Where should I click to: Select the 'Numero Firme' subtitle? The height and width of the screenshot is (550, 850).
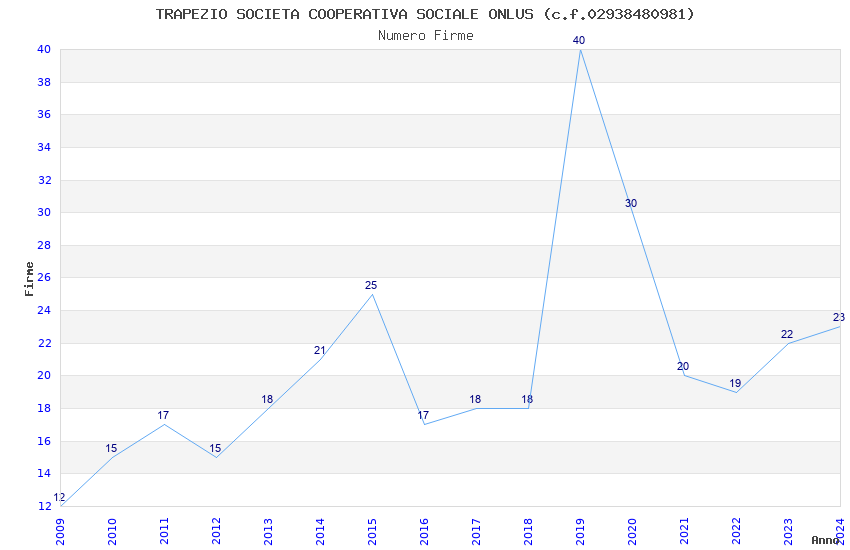pos(426,36)
